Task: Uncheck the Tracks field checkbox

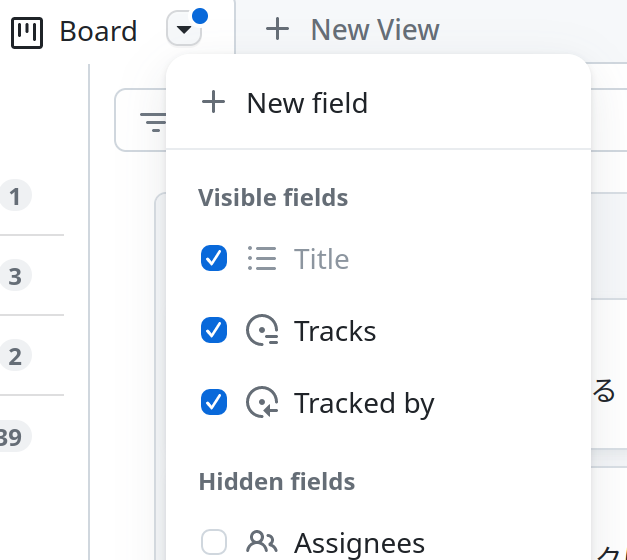Action: click(x=214, y=330)
